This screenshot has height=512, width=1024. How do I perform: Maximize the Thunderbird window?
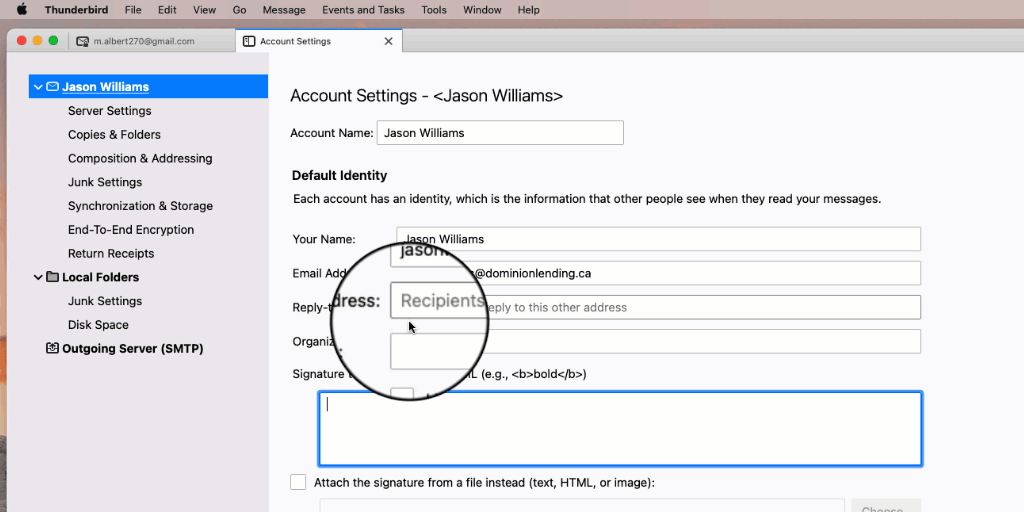54,40
